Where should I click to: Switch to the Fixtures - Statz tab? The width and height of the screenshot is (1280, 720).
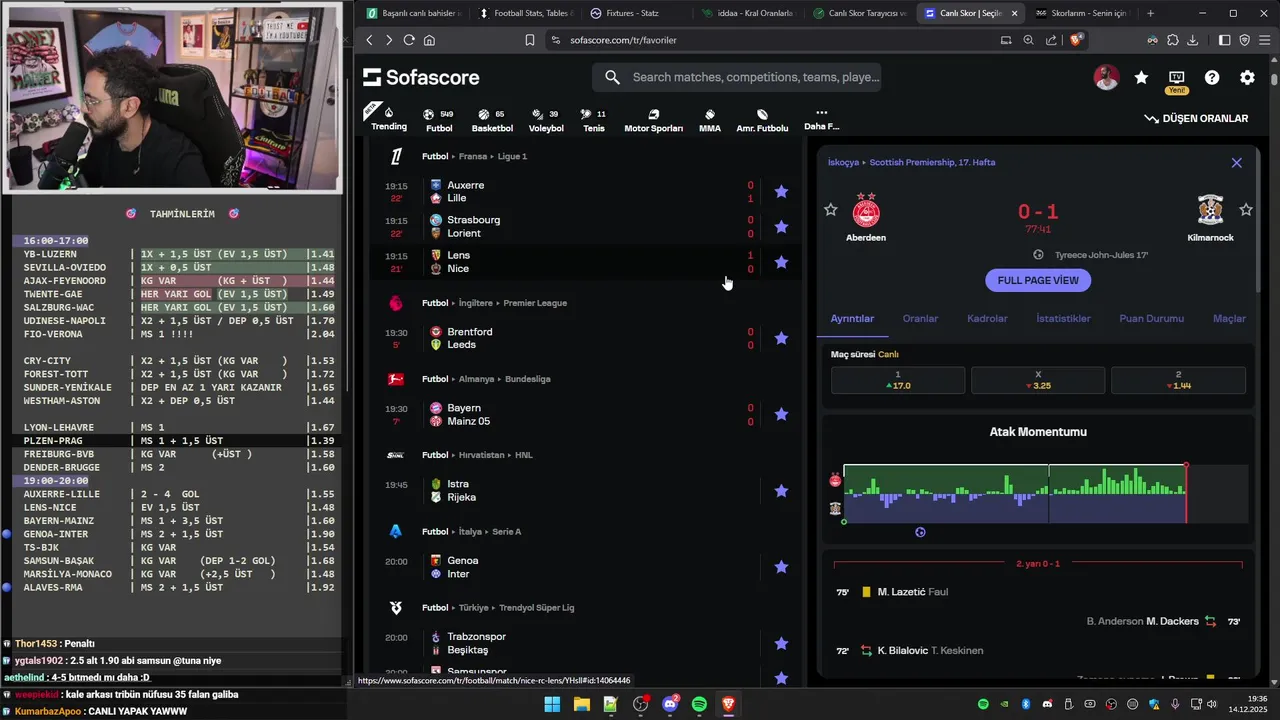coord(632,13)
